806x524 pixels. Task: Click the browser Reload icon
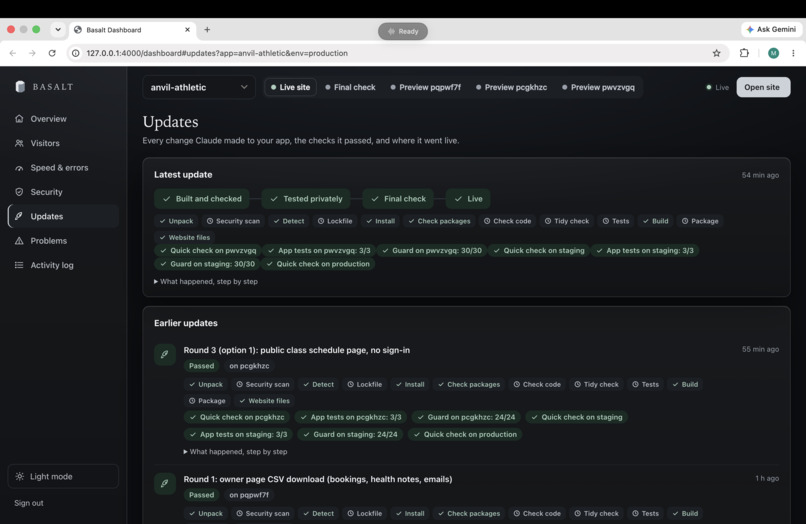(x=52, y=53)
